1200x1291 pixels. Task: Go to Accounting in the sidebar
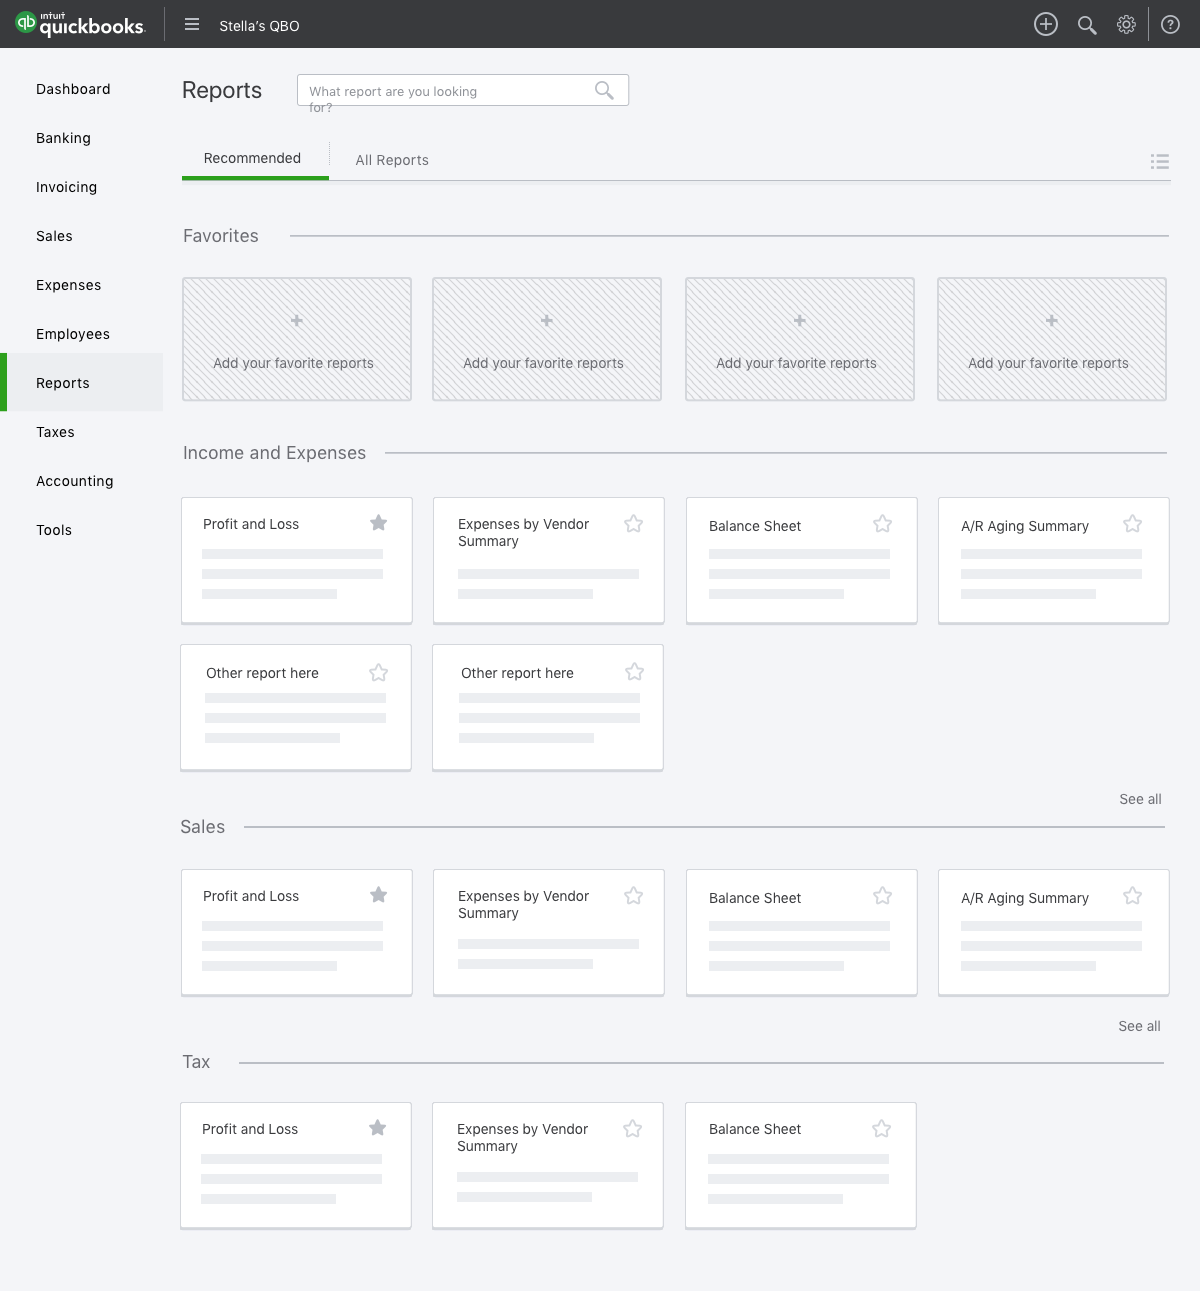[x=75, y=481]
